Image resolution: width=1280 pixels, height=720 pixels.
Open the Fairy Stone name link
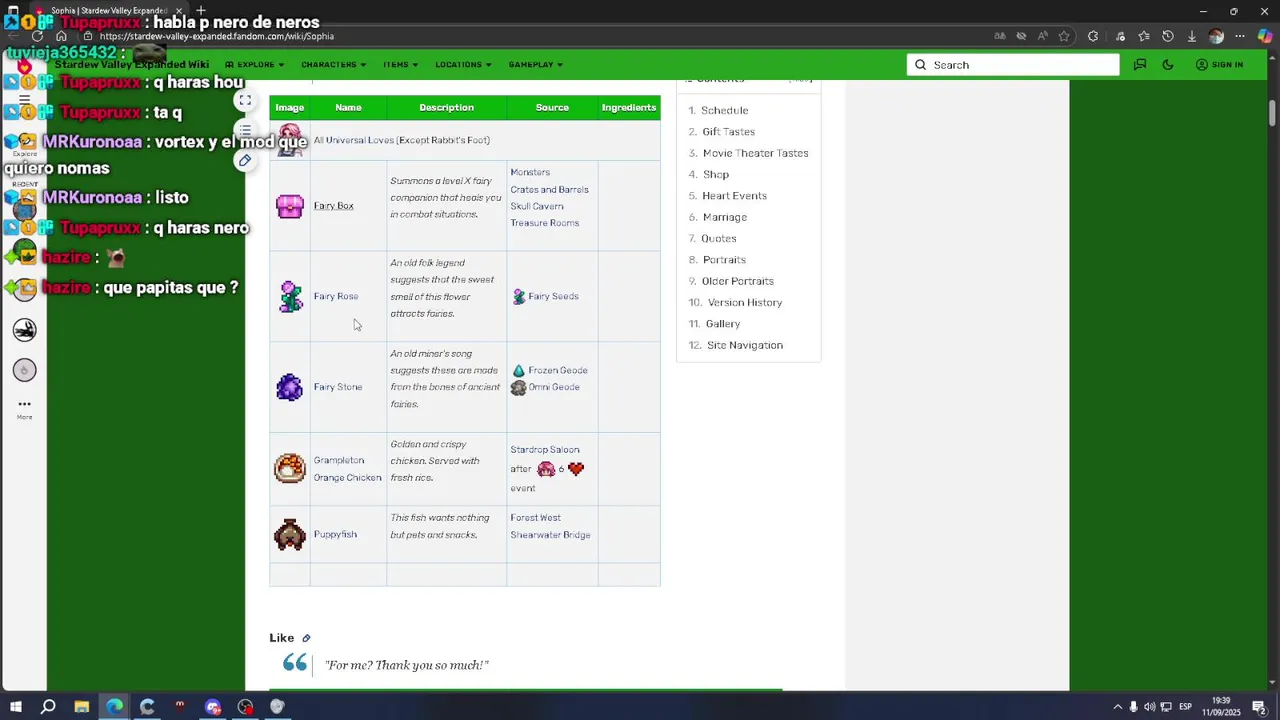coord(338,387)
